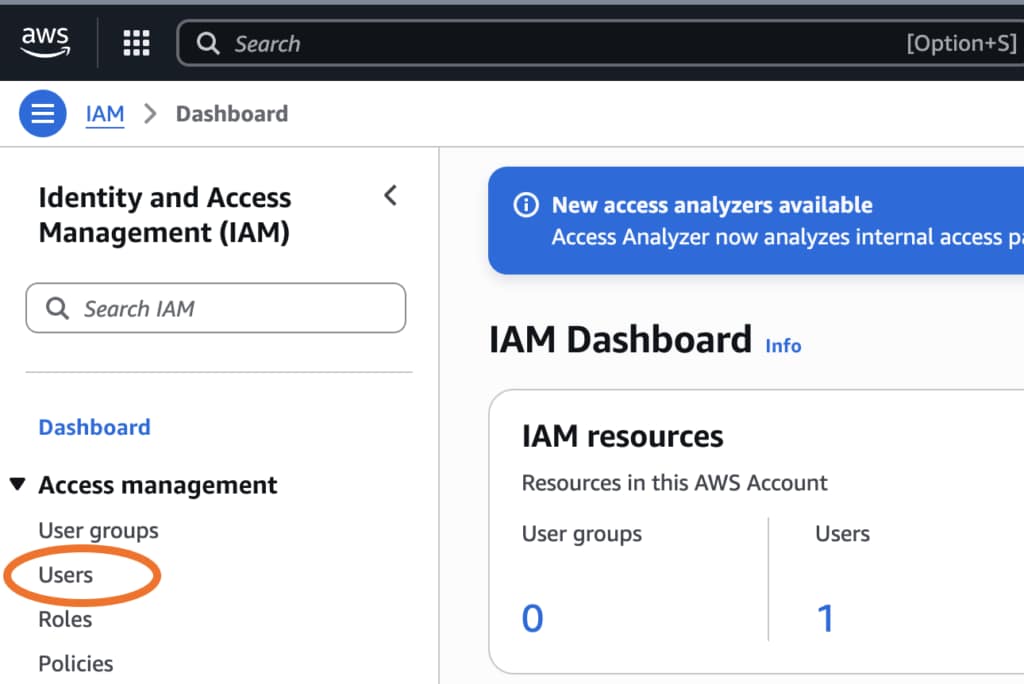Focus the top AWS Search field

click(x=560, y=44)
